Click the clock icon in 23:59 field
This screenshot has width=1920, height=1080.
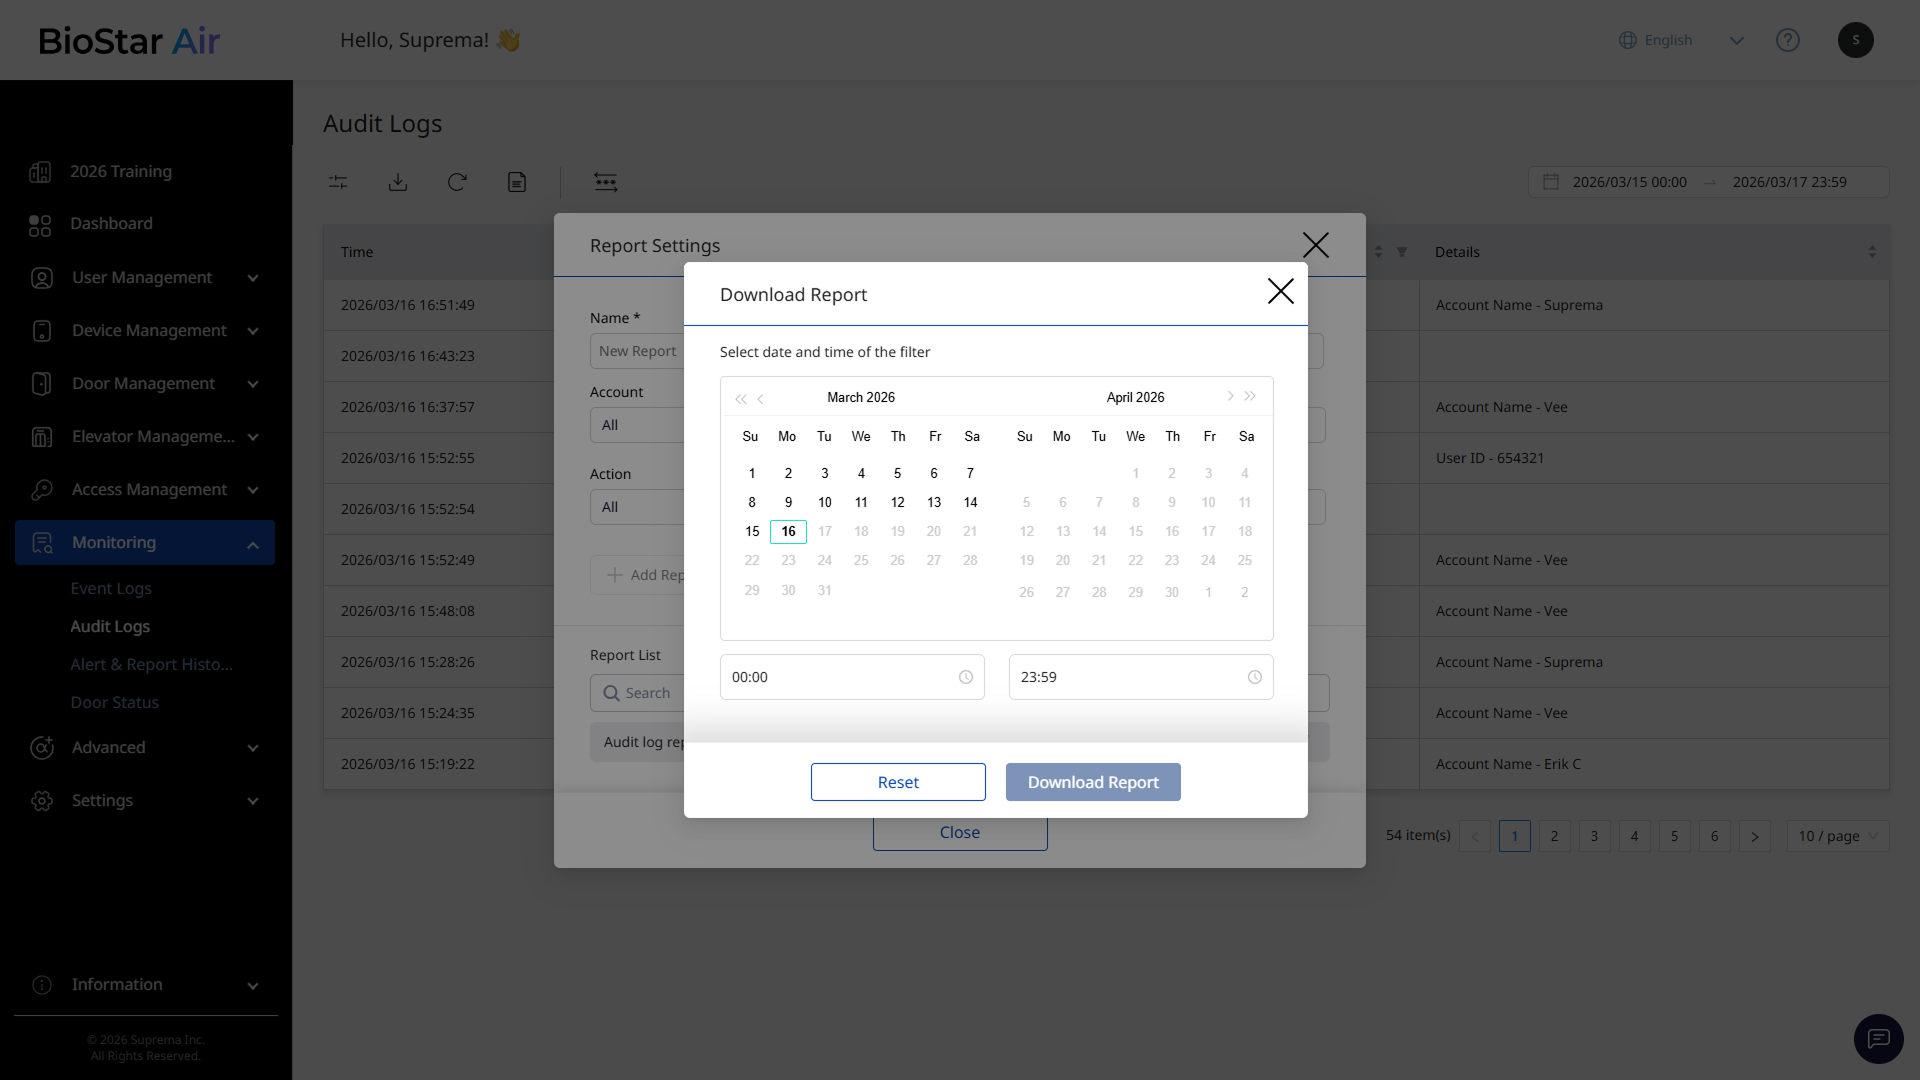point(1254,677)
